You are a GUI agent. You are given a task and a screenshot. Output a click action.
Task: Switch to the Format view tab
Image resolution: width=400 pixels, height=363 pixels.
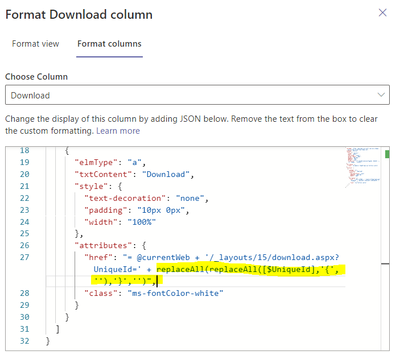pos(35,44)
